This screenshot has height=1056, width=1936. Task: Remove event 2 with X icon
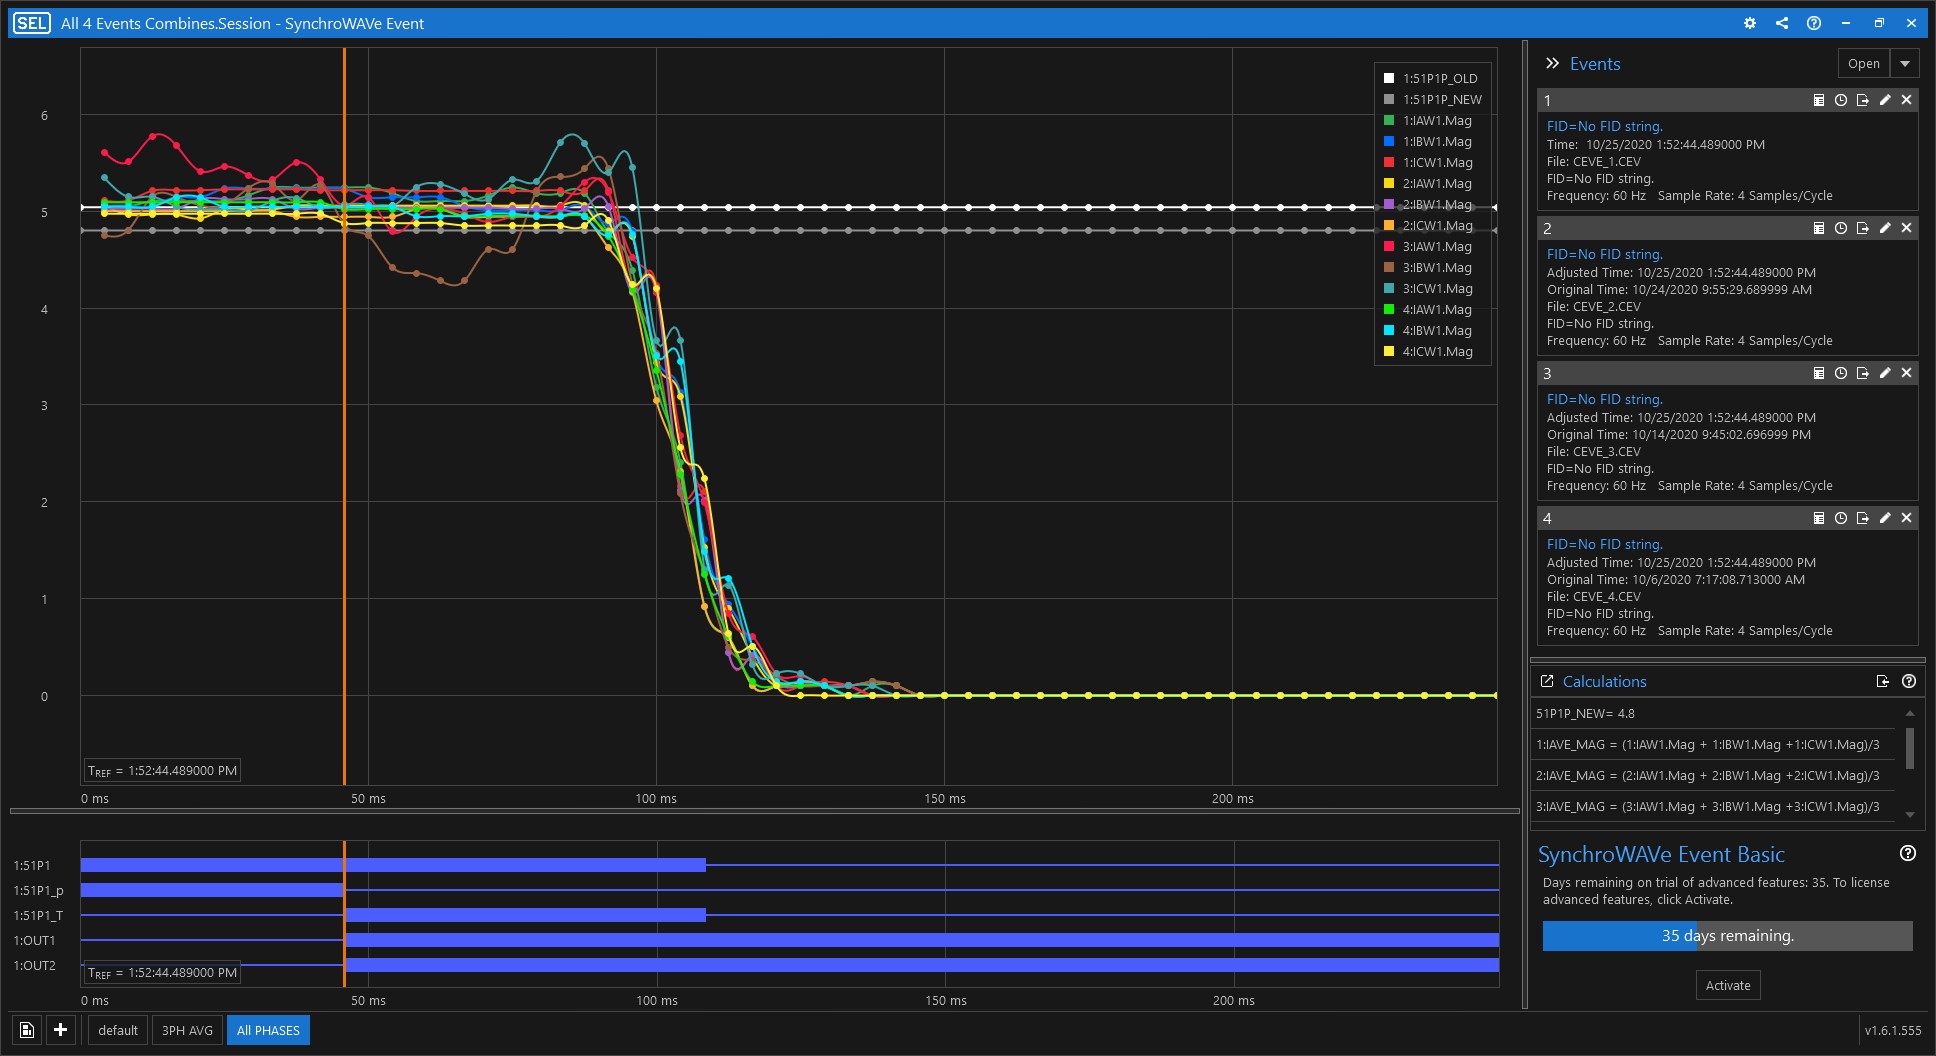point(1907,228)
